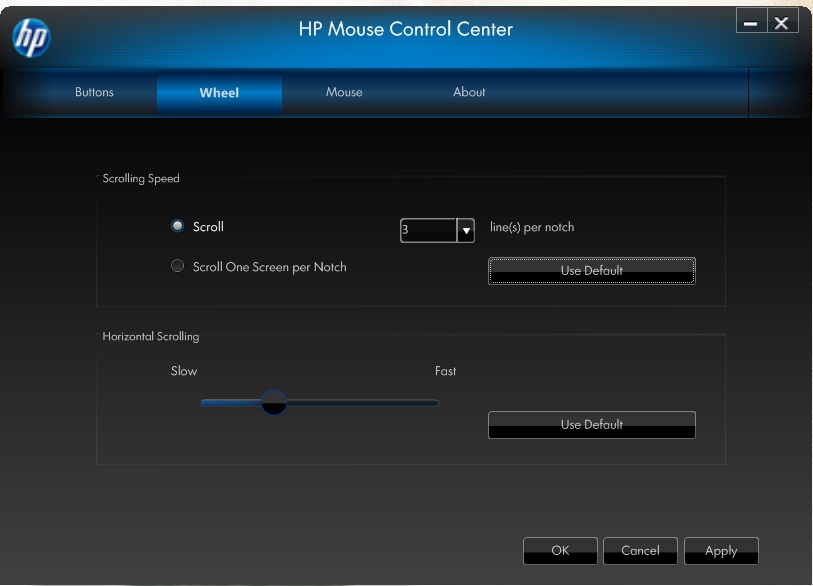Click the lines per notch field showing 3
Image resolution: width=813 pixels, height=586 pixels.
427,231
